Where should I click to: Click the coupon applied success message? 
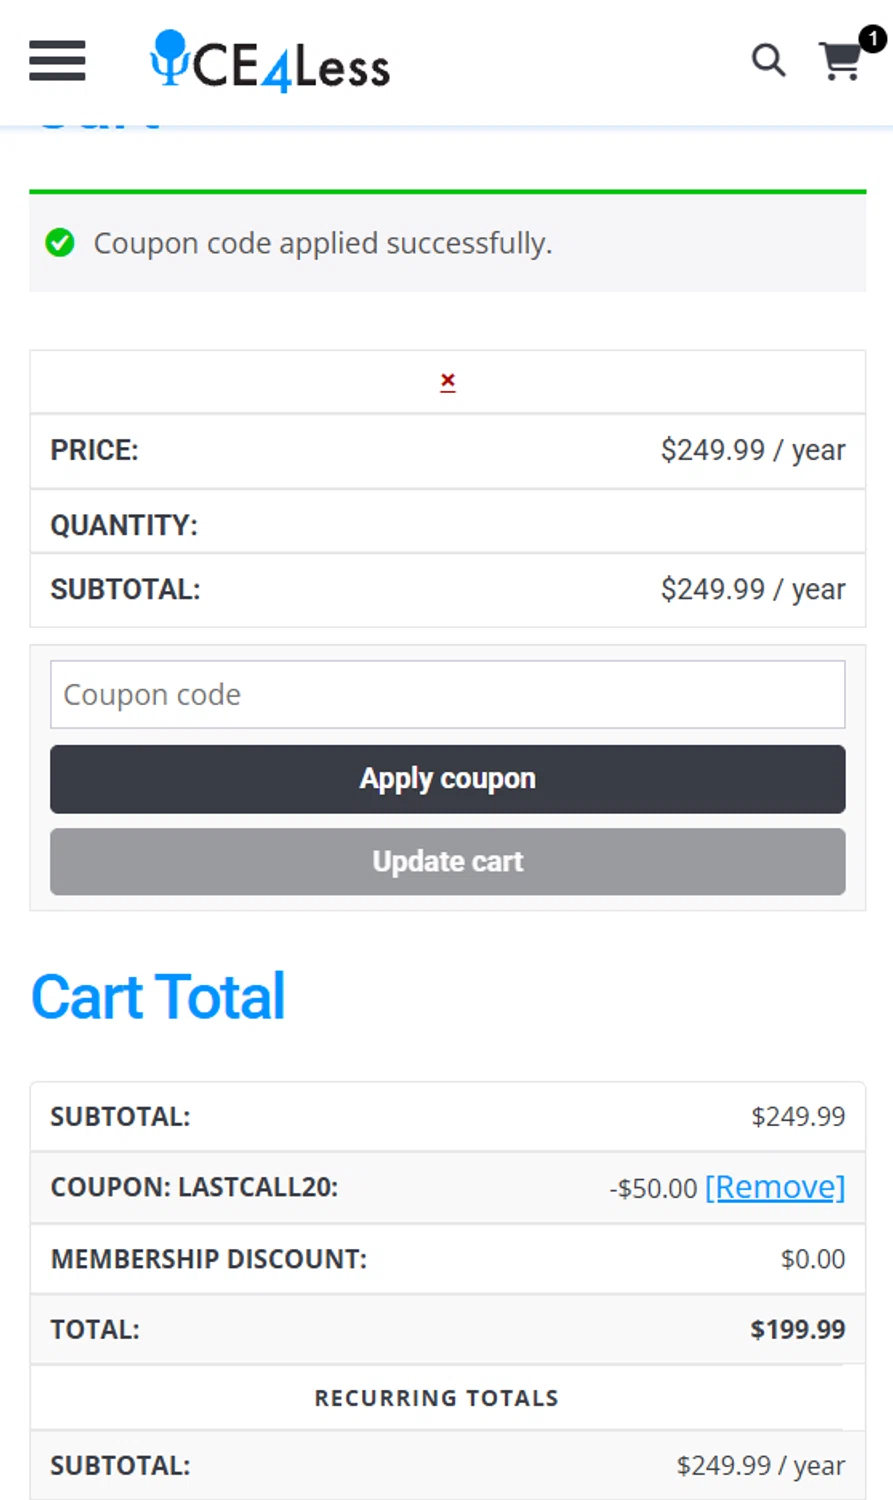pos(322,243)
